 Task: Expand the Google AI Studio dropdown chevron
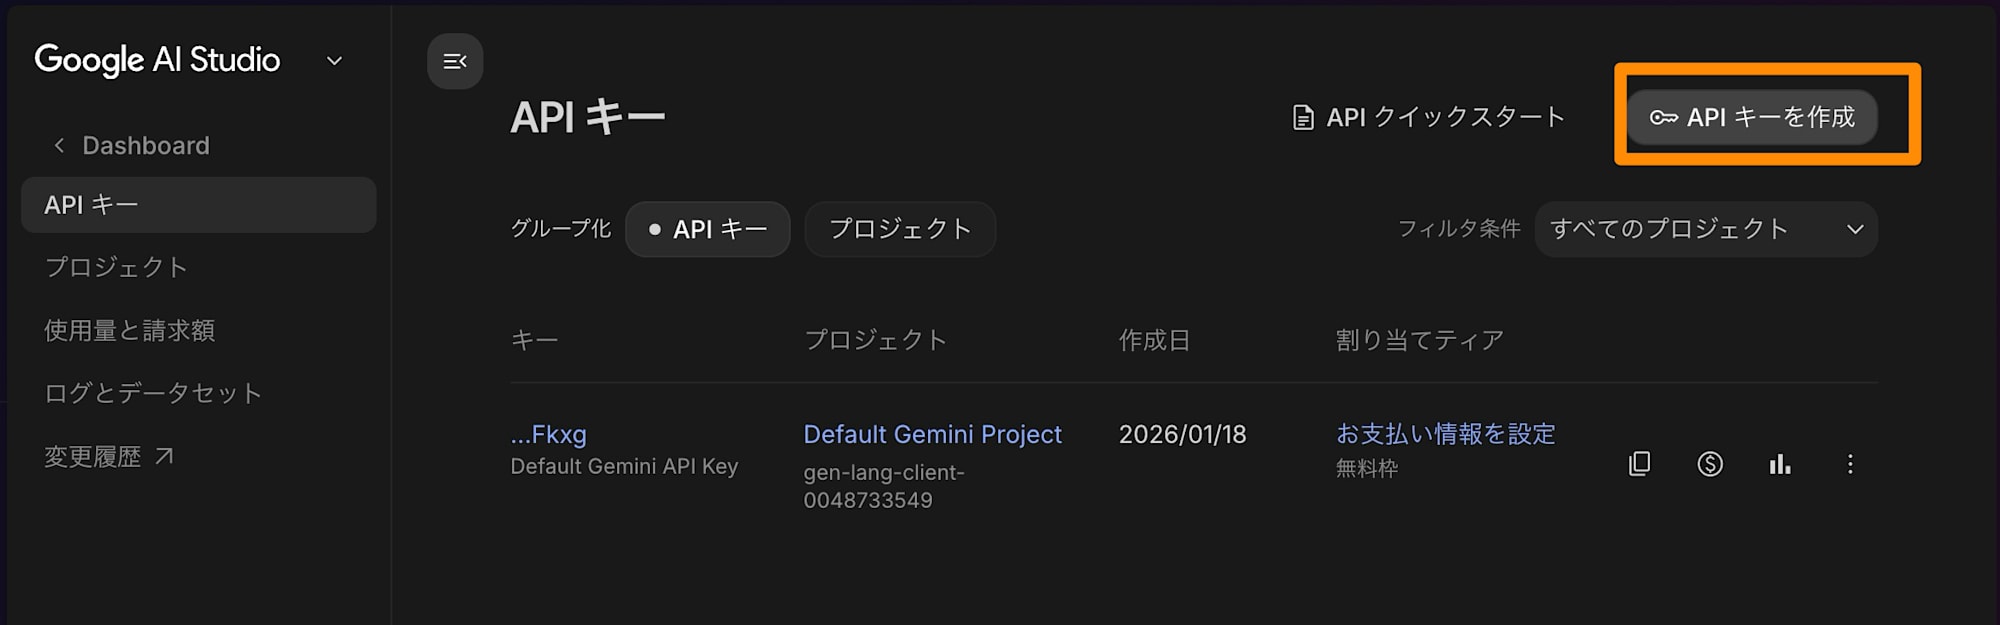[x=335, y=61]
